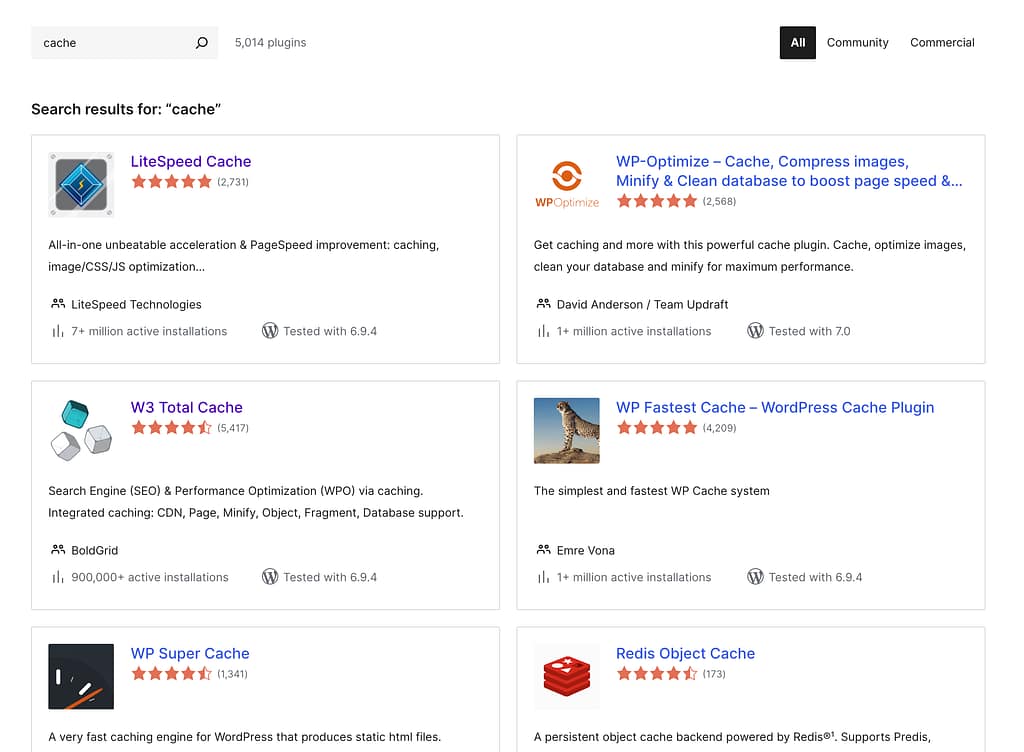Click 900,000+ active installations text

click(150, 577)
